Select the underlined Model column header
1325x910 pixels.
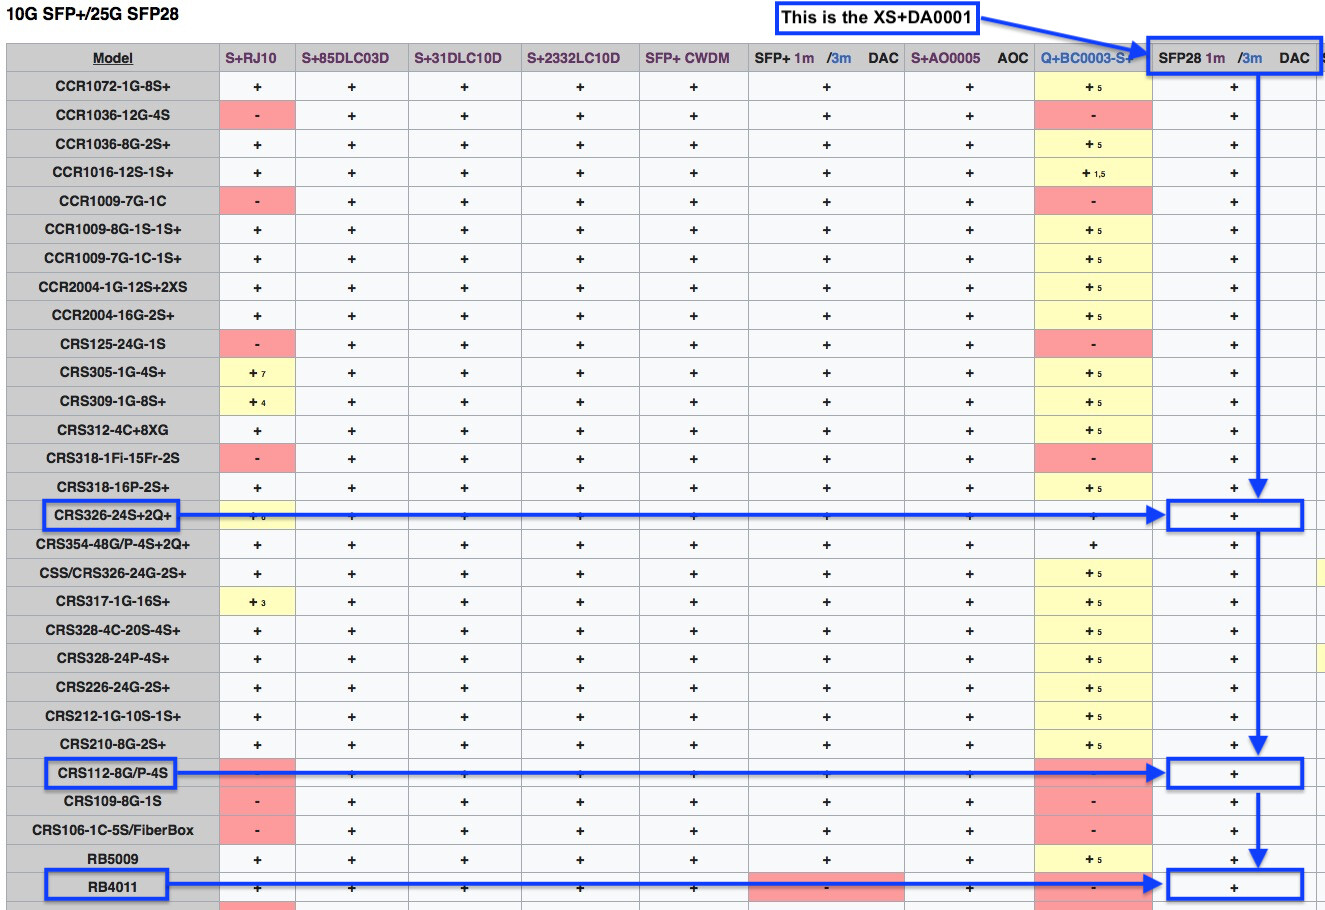113,58
